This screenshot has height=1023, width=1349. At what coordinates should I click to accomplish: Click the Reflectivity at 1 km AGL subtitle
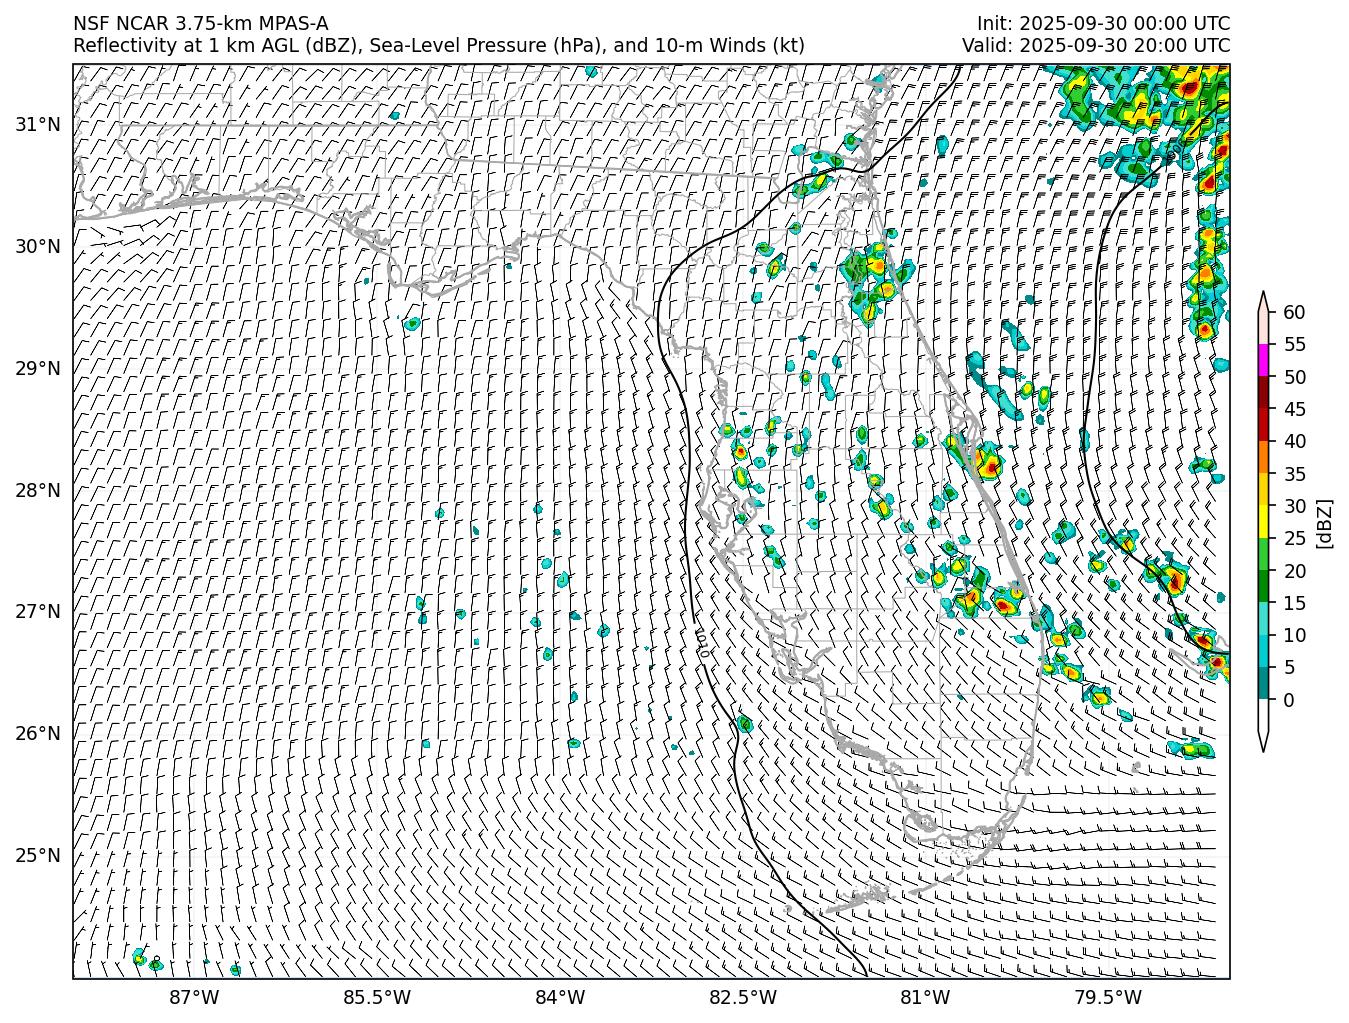pos(438,45)
